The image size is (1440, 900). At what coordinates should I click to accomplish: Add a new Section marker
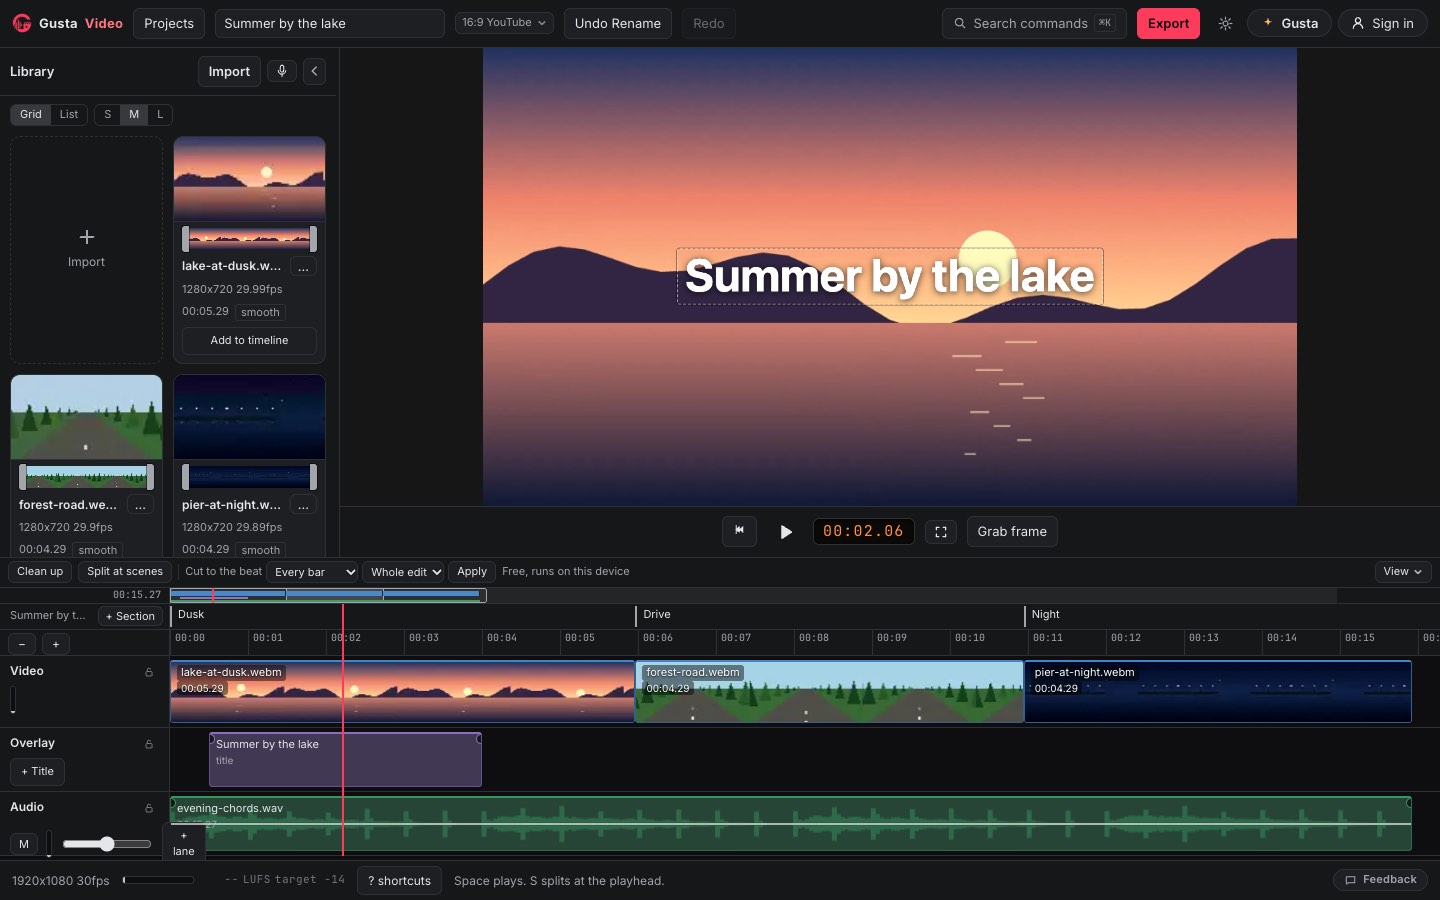click(x=130, y=616)
